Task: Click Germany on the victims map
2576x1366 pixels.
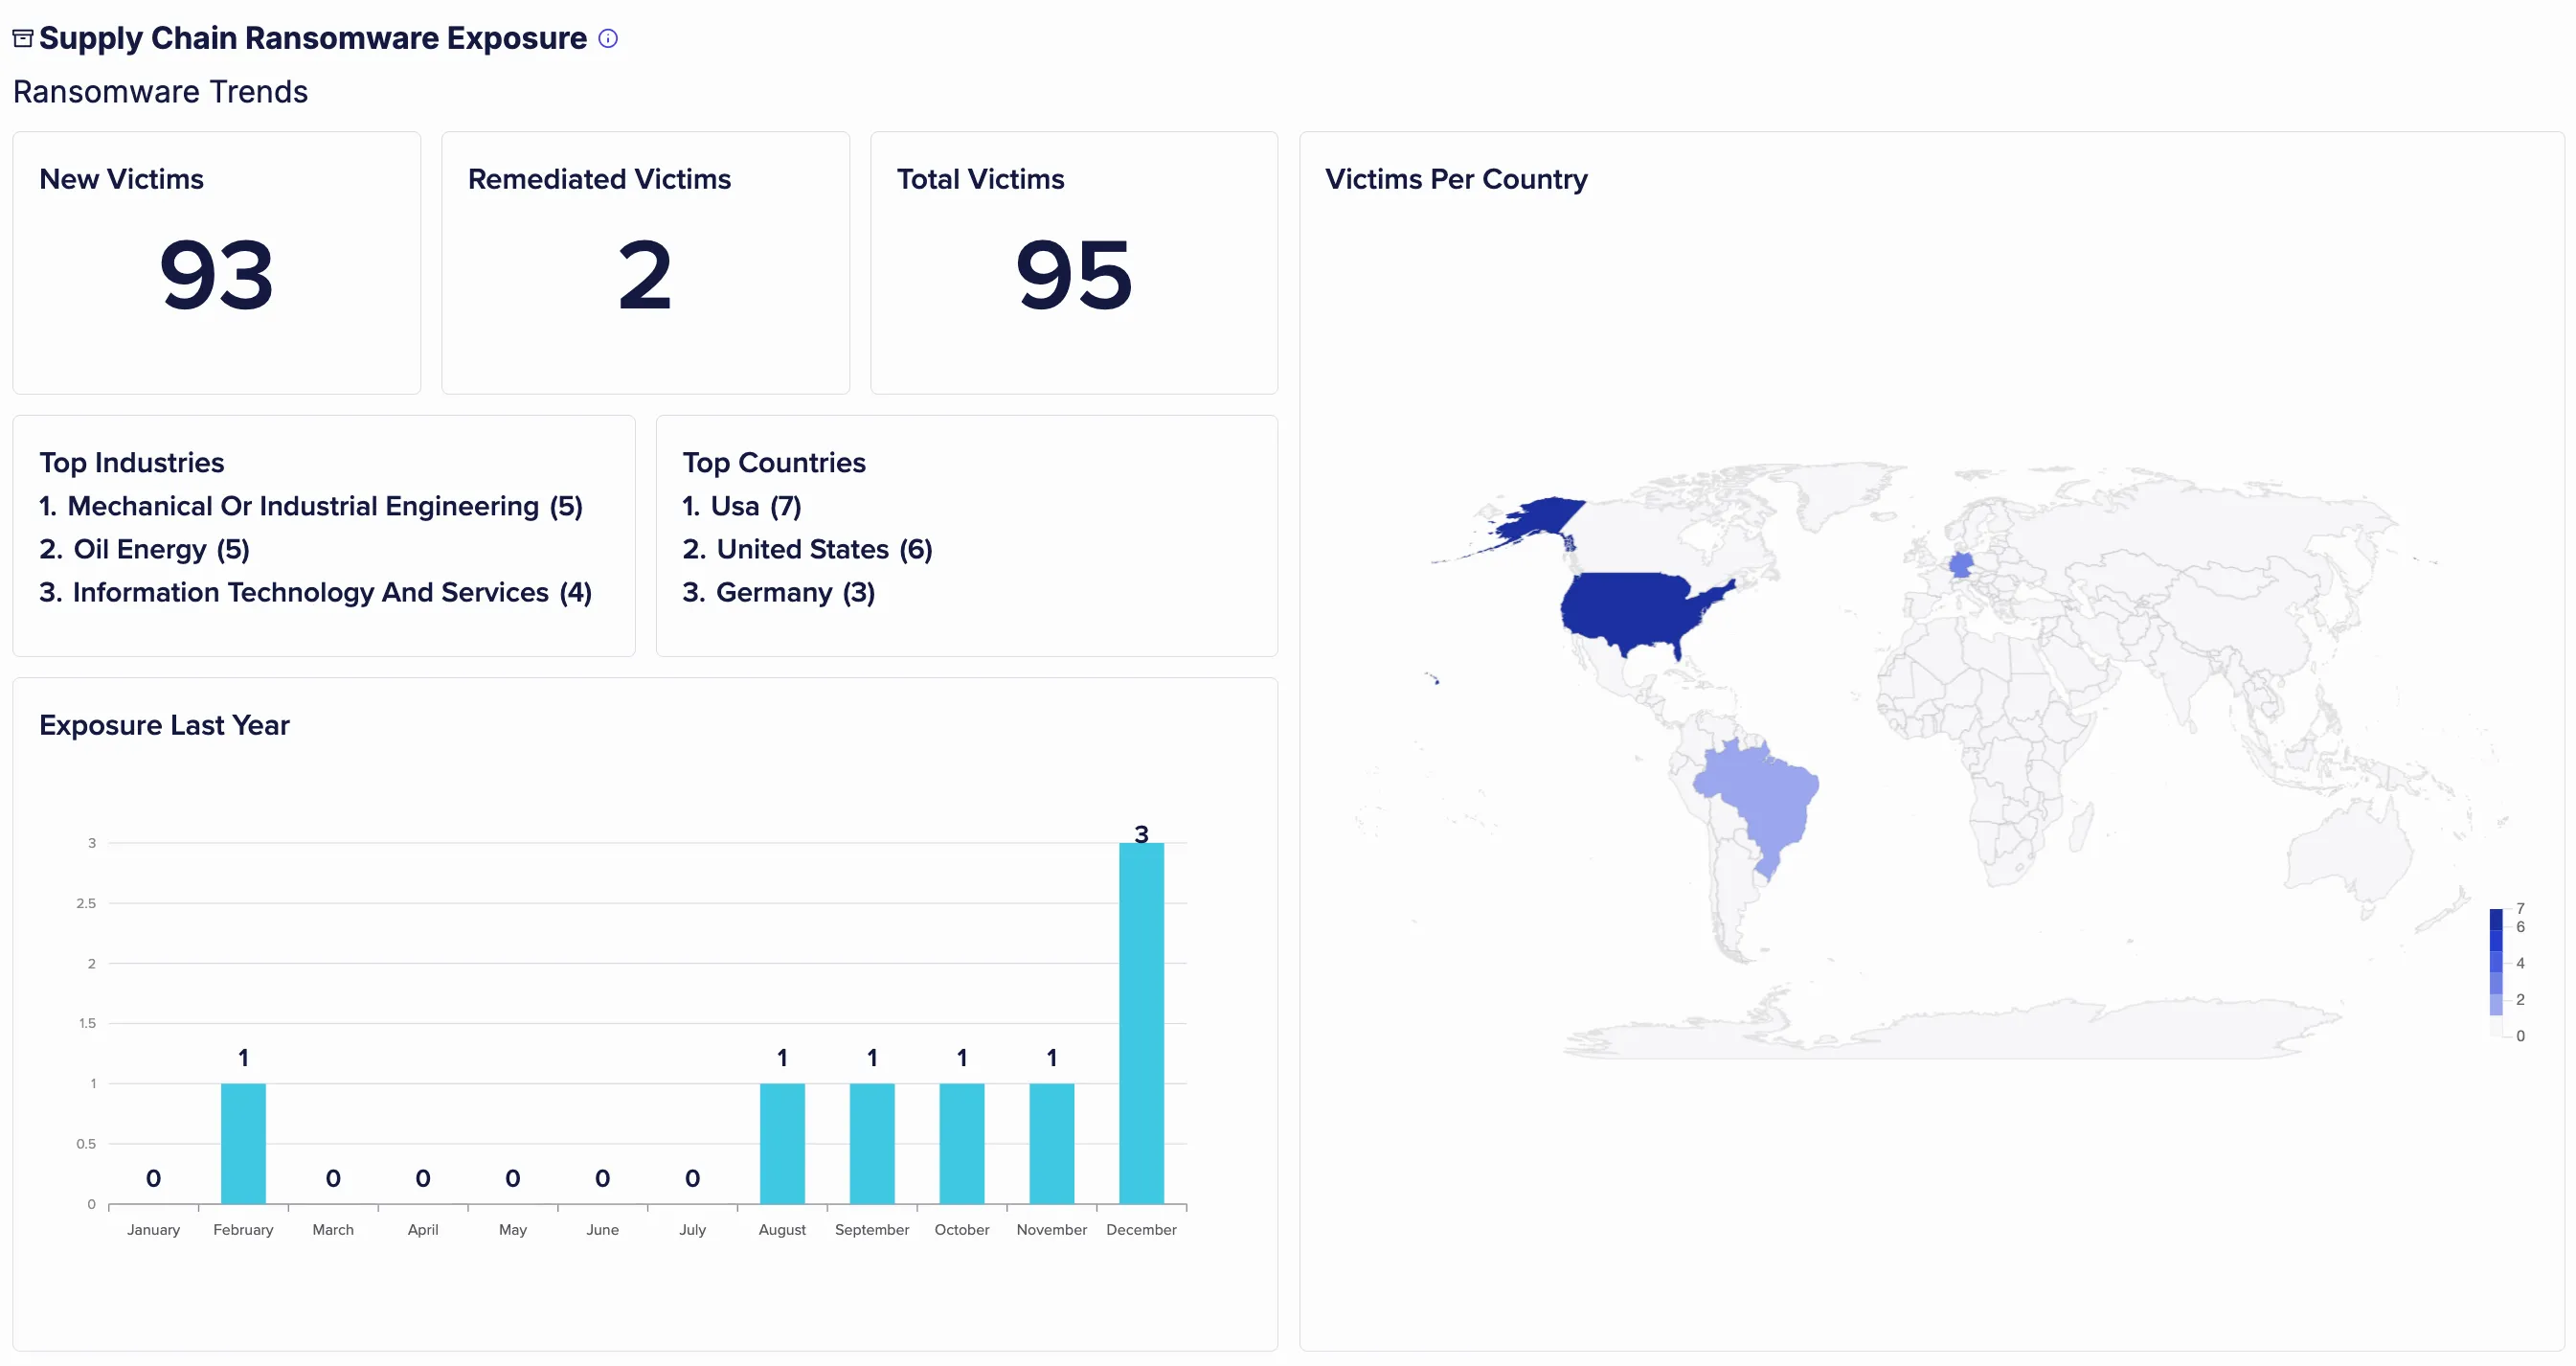Action: (x=1961, y=566)
